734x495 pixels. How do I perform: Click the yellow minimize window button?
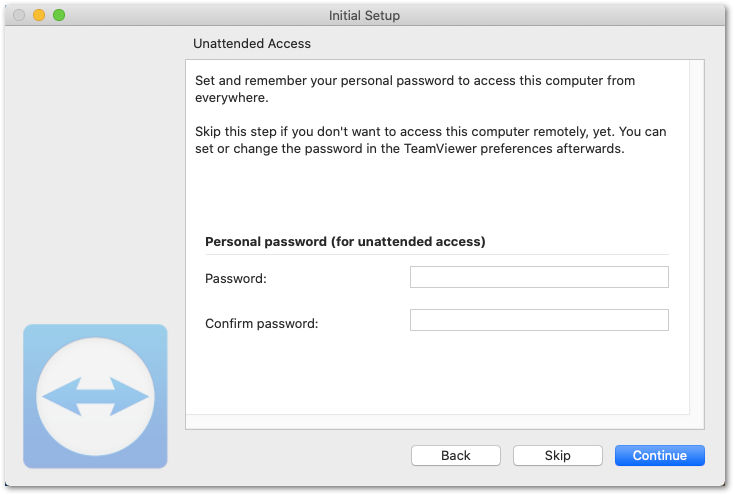pyautogui.click(x=39, y=15)
